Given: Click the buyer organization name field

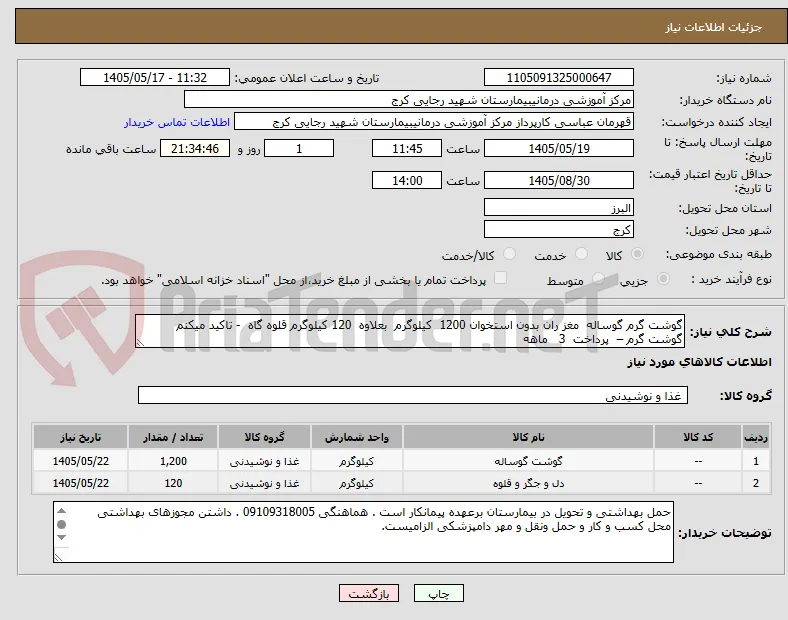Looking at the screenshot, I should click(x=409, y=99).
